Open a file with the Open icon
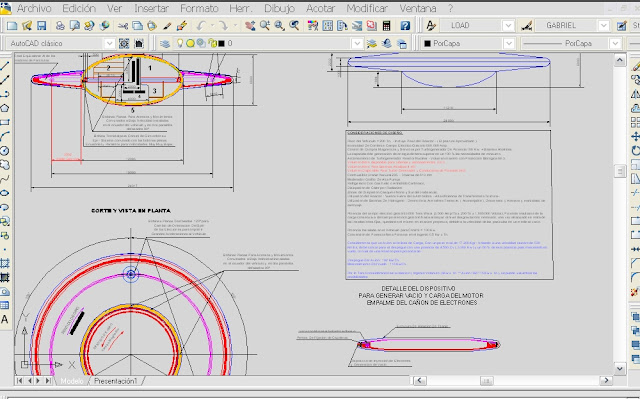 point(27,26)
